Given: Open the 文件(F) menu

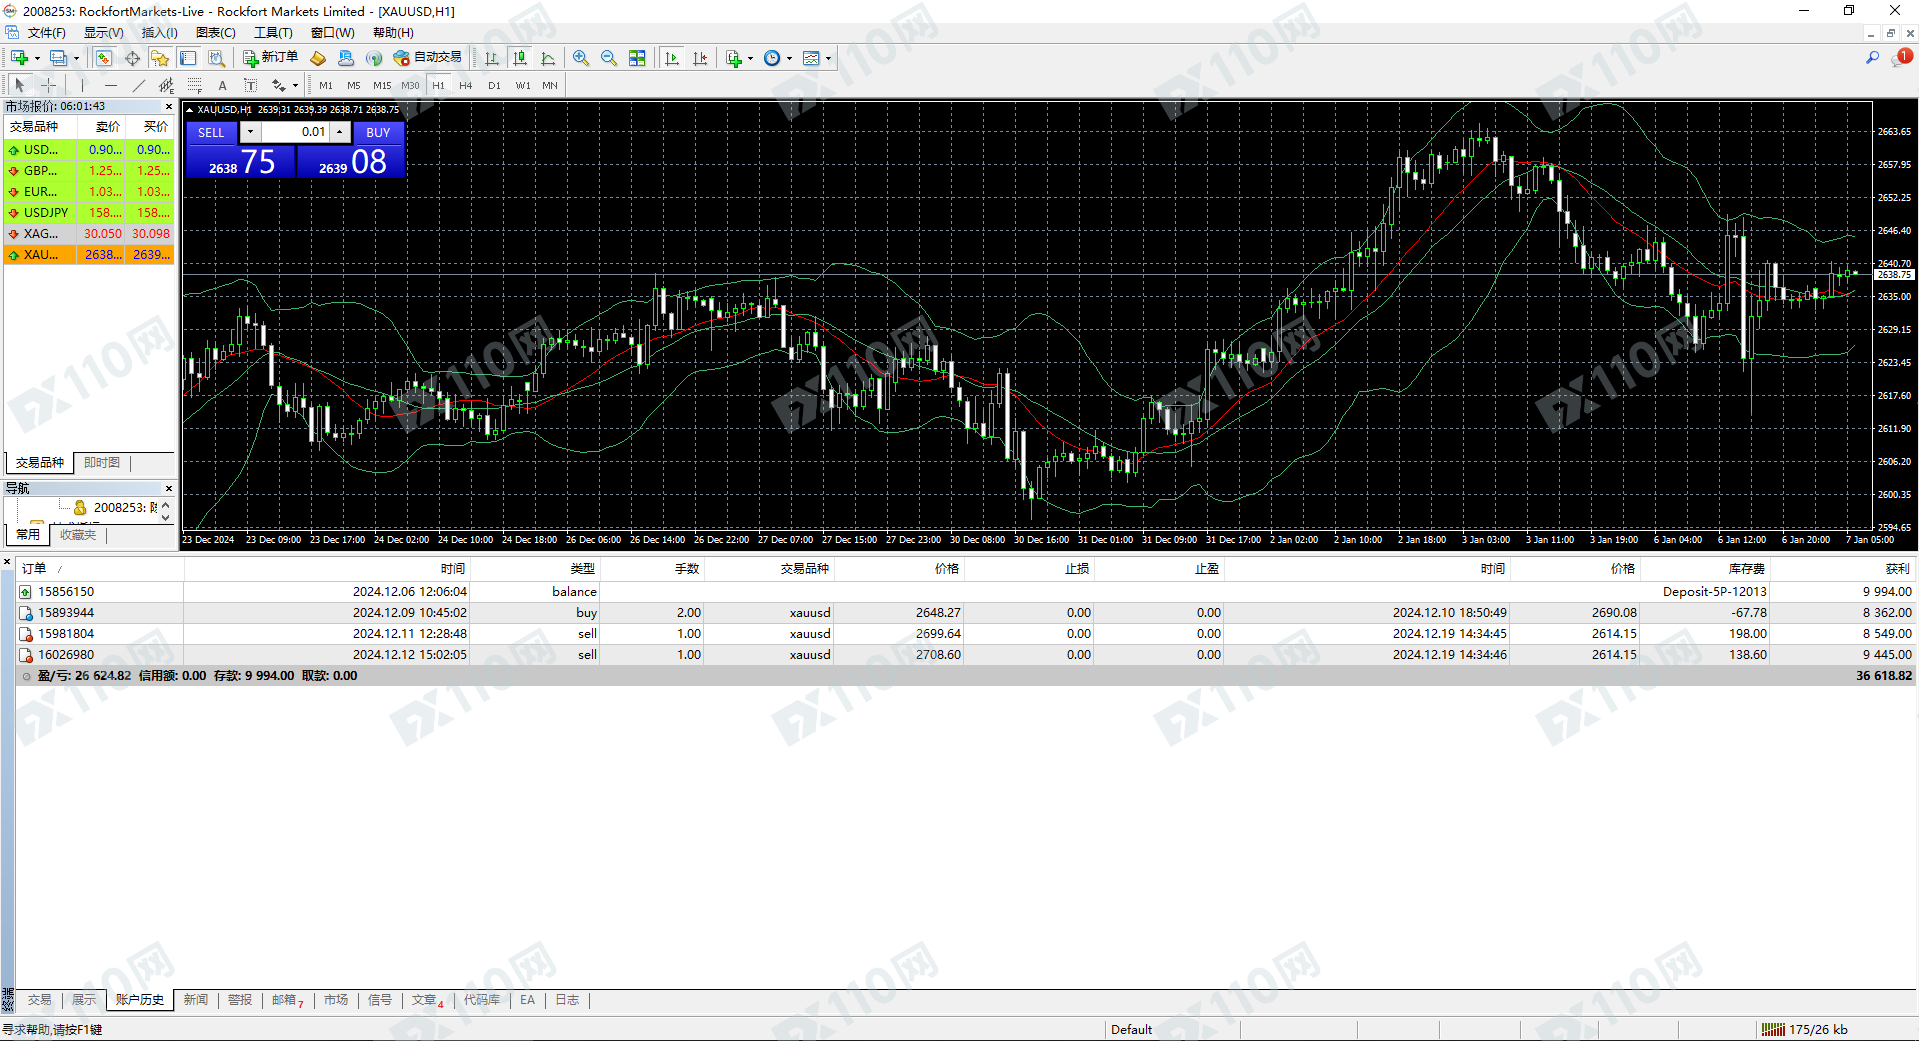Looking at the screenshot, I should 46,33.
